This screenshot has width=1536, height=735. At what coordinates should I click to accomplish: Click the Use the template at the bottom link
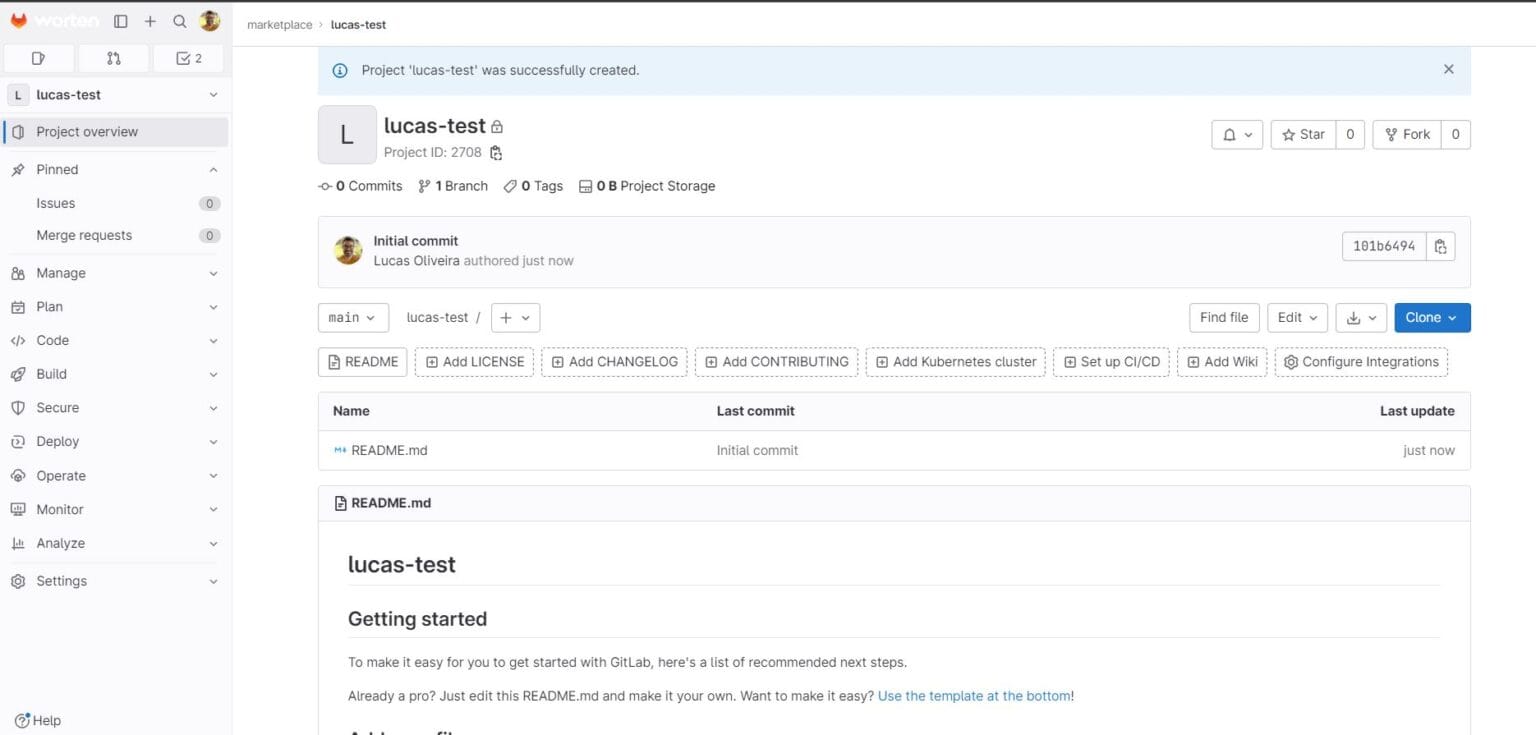click(972, 695)
